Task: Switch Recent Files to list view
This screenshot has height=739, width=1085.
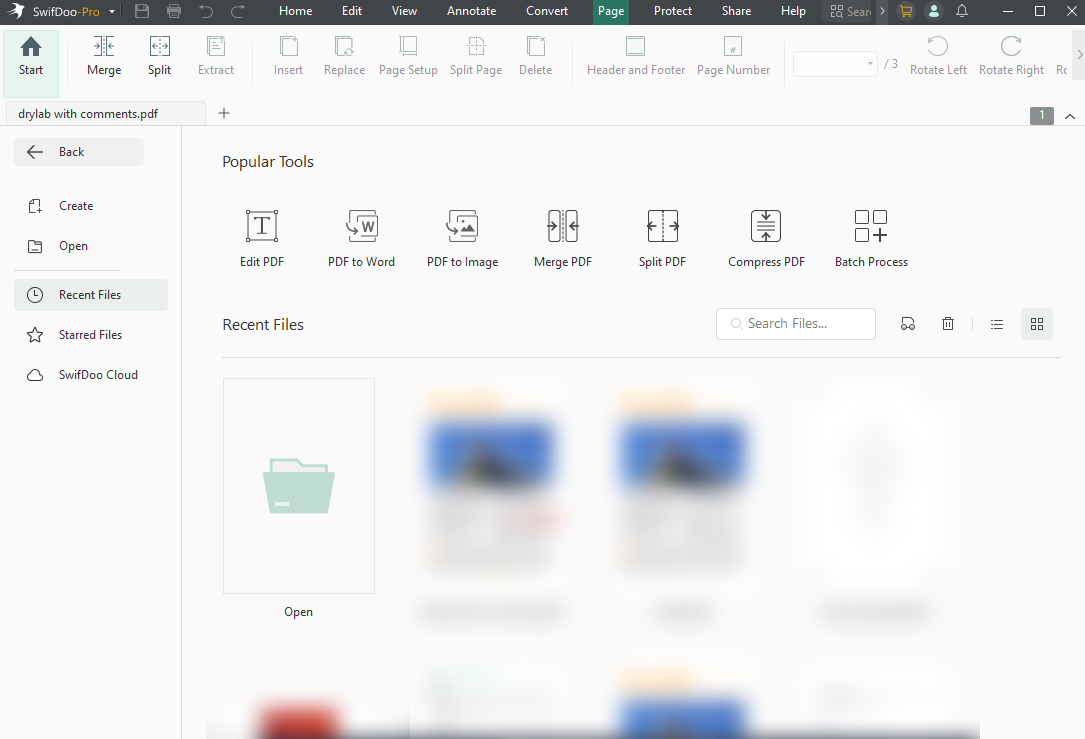Action: 996,323
